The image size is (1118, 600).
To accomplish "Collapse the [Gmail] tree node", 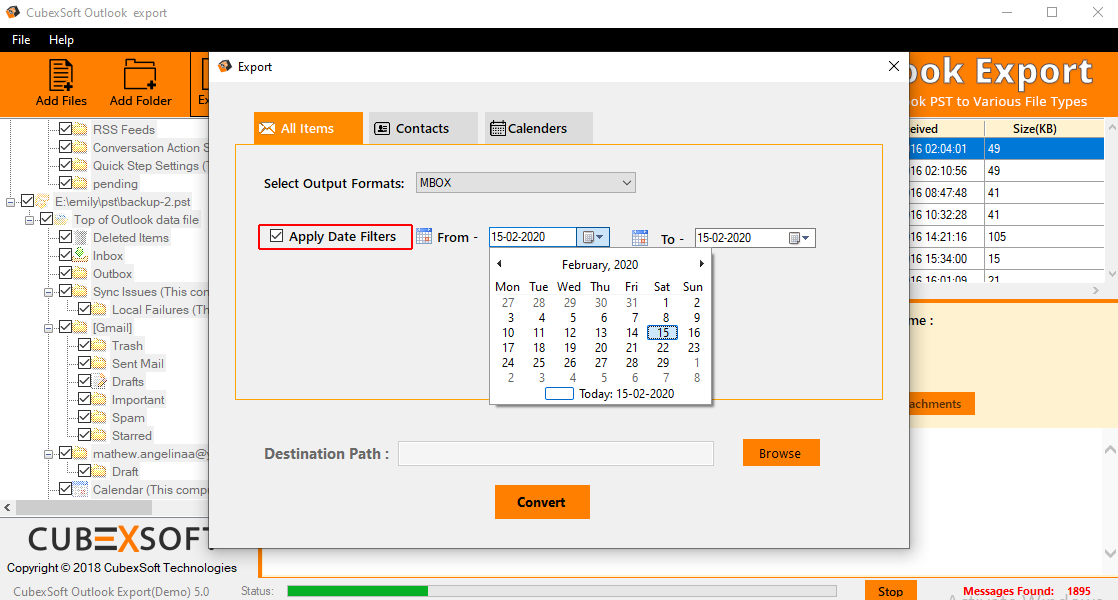I will pyautogui.click(x=49, y=328).
